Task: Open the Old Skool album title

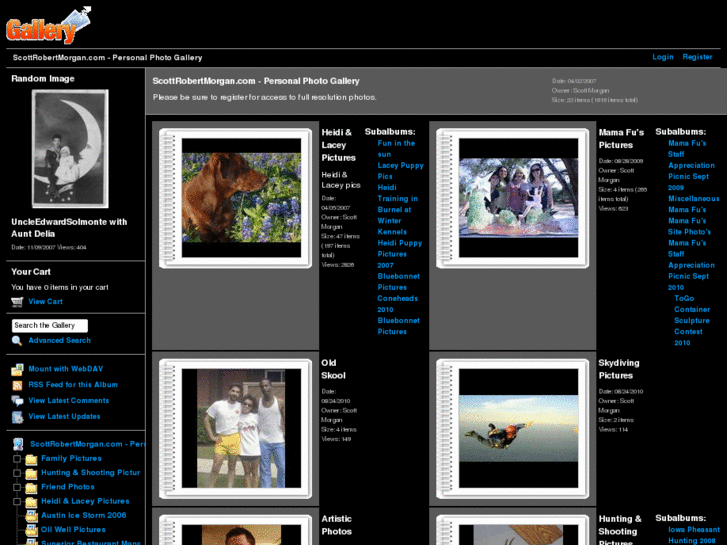Action: pos(333,369)
